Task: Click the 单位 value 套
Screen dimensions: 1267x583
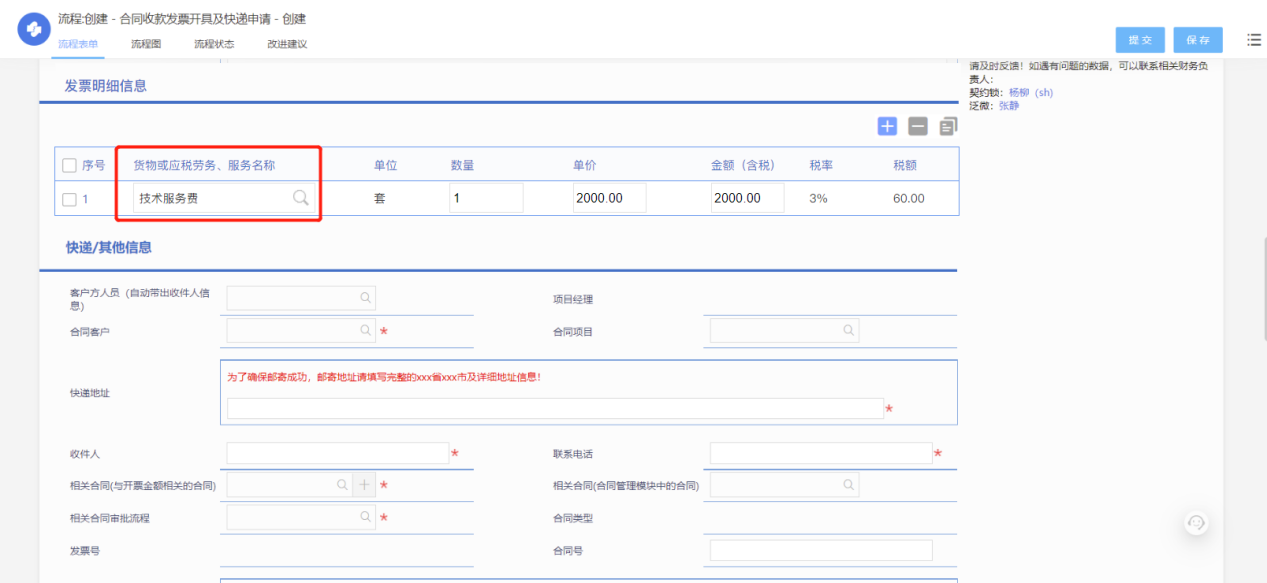Action: point(380,199)
